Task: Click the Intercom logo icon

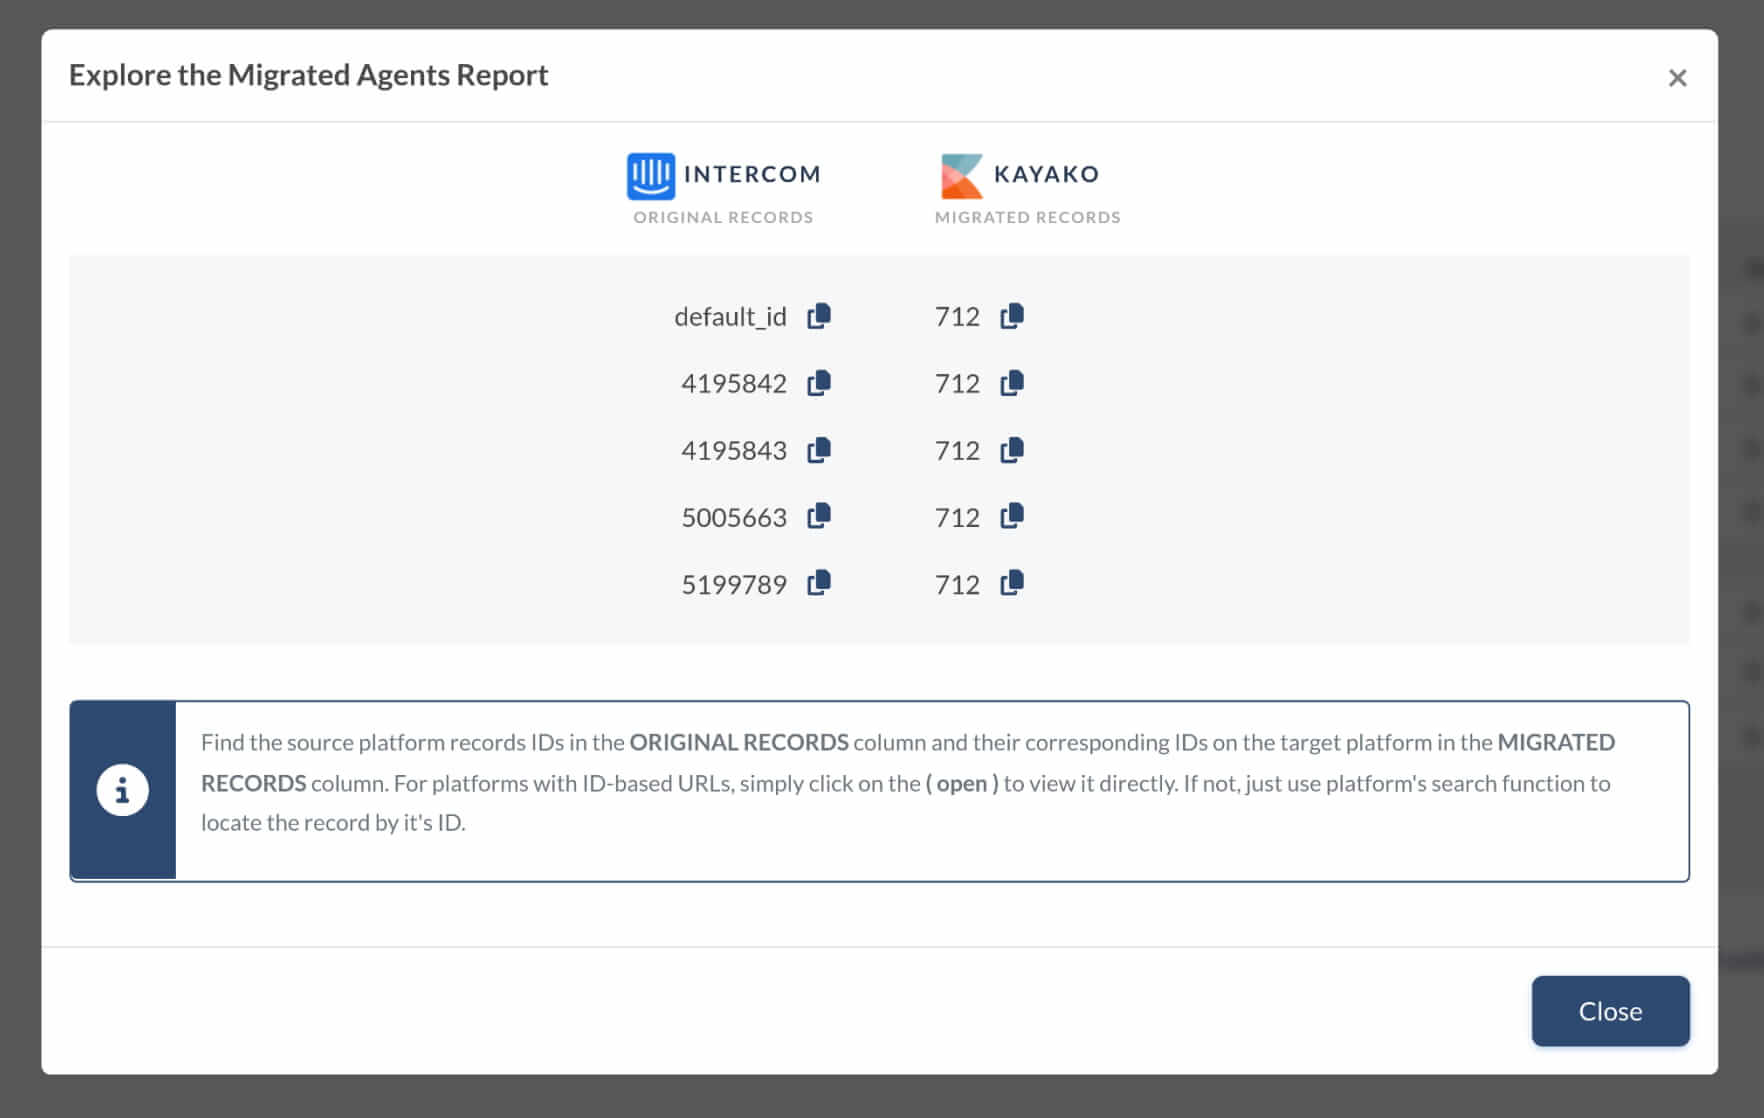Action: [651, 176]
